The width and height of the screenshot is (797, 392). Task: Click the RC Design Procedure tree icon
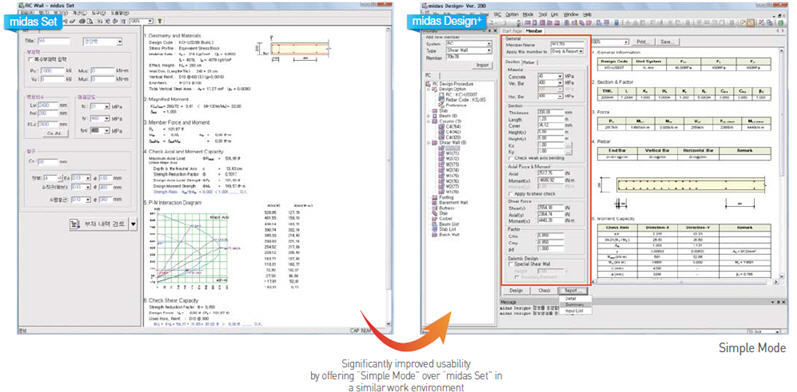pos(428,84)
